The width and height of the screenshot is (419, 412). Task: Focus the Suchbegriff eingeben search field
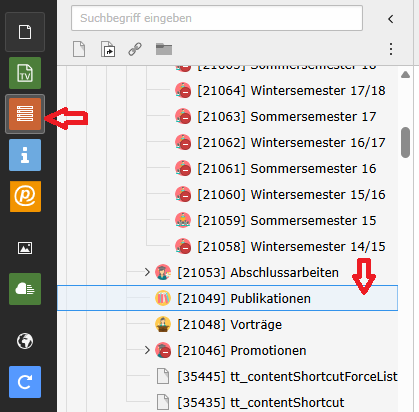(217, 18)
